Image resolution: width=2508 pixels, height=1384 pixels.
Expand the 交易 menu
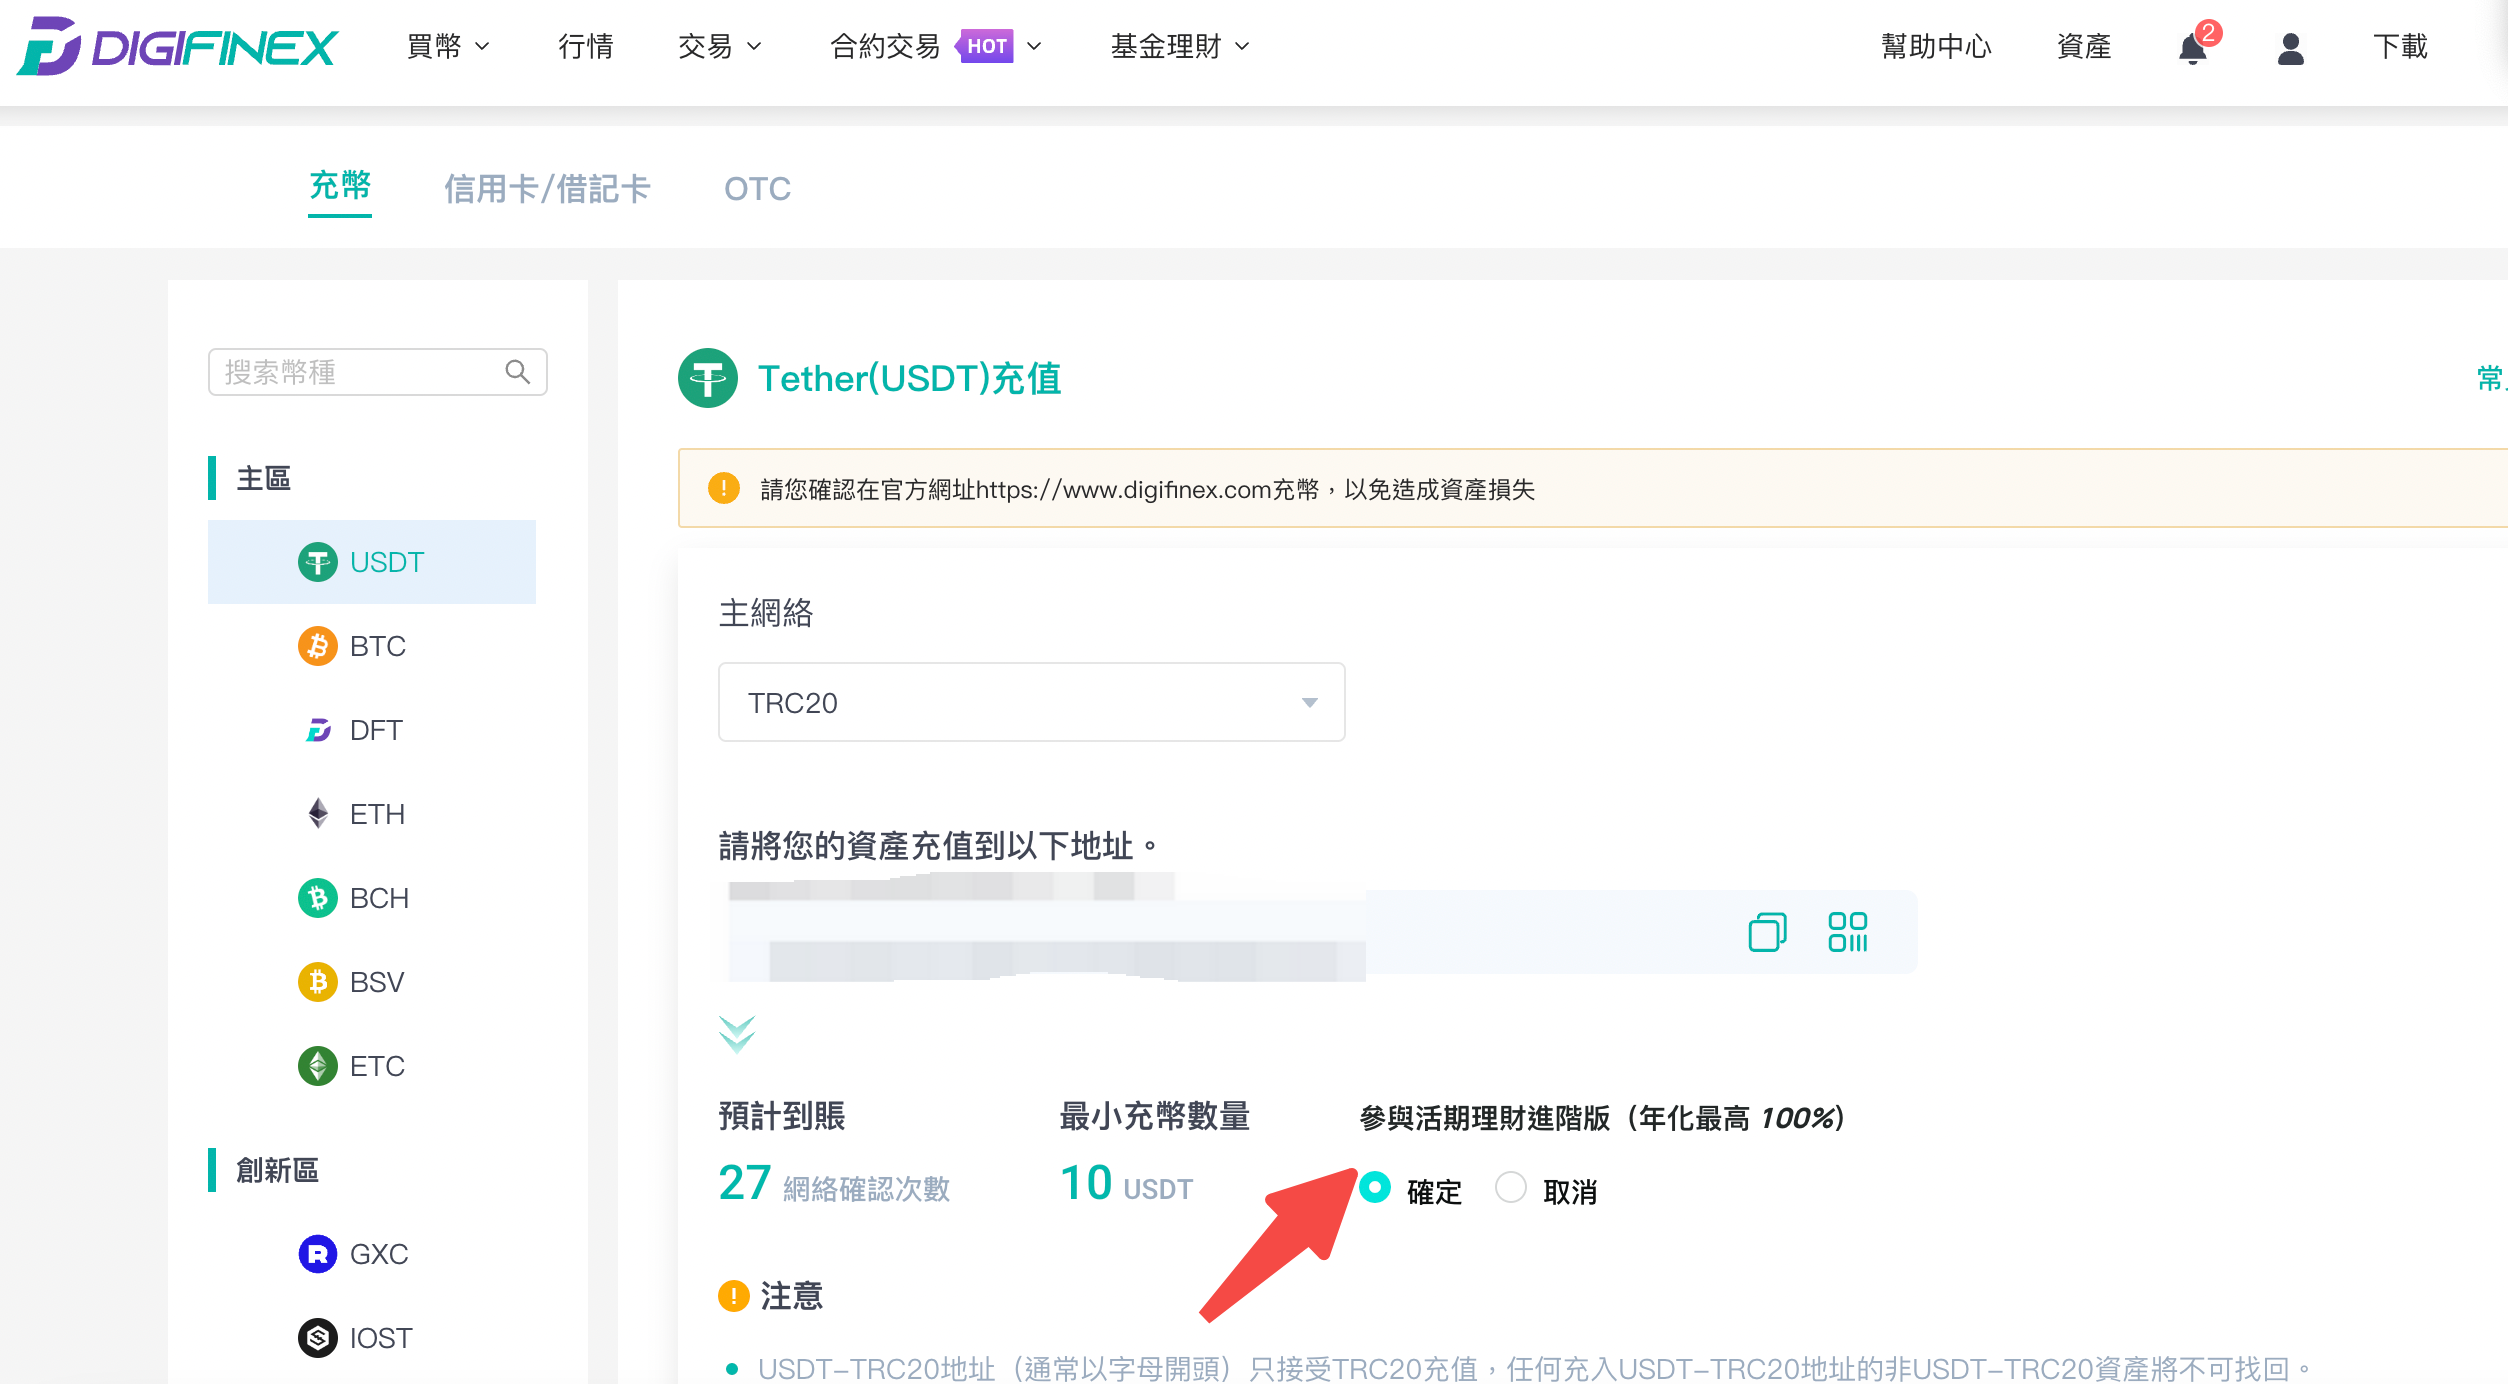pos(720,46)
